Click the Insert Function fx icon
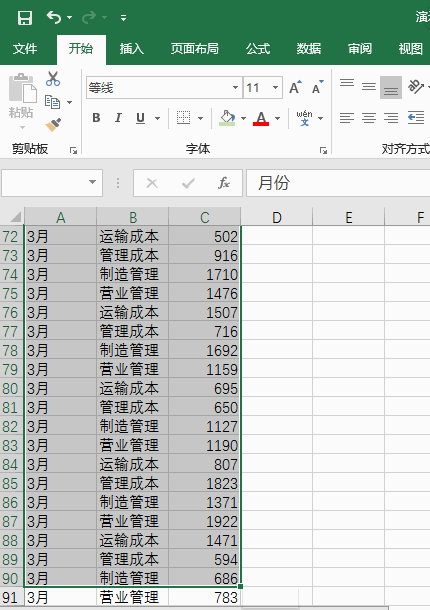Screen dimensions: 430x610 [224, 183]
